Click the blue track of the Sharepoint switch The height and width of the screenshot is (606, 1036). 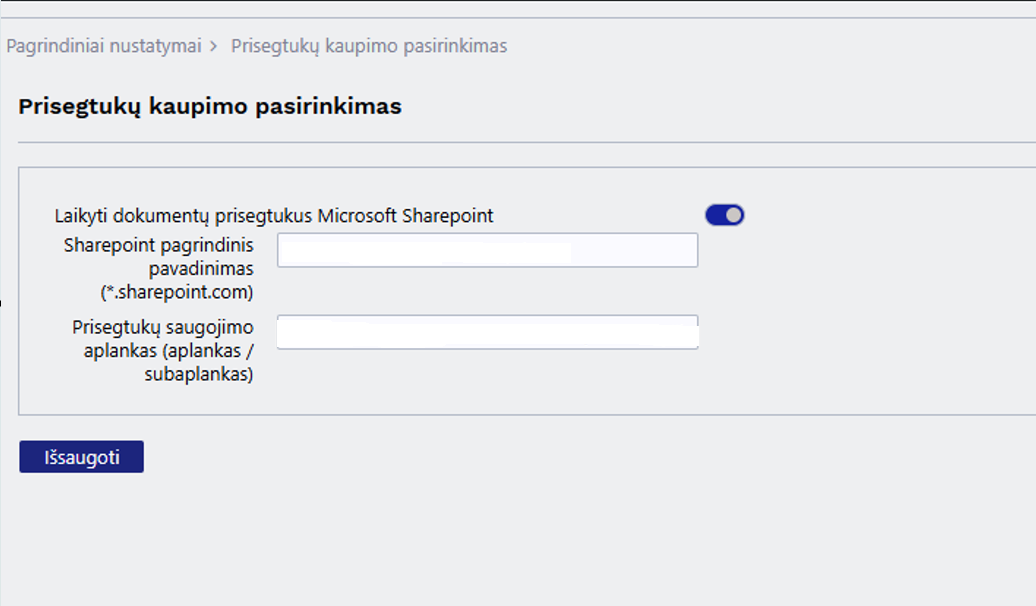(x=715, y=215)
